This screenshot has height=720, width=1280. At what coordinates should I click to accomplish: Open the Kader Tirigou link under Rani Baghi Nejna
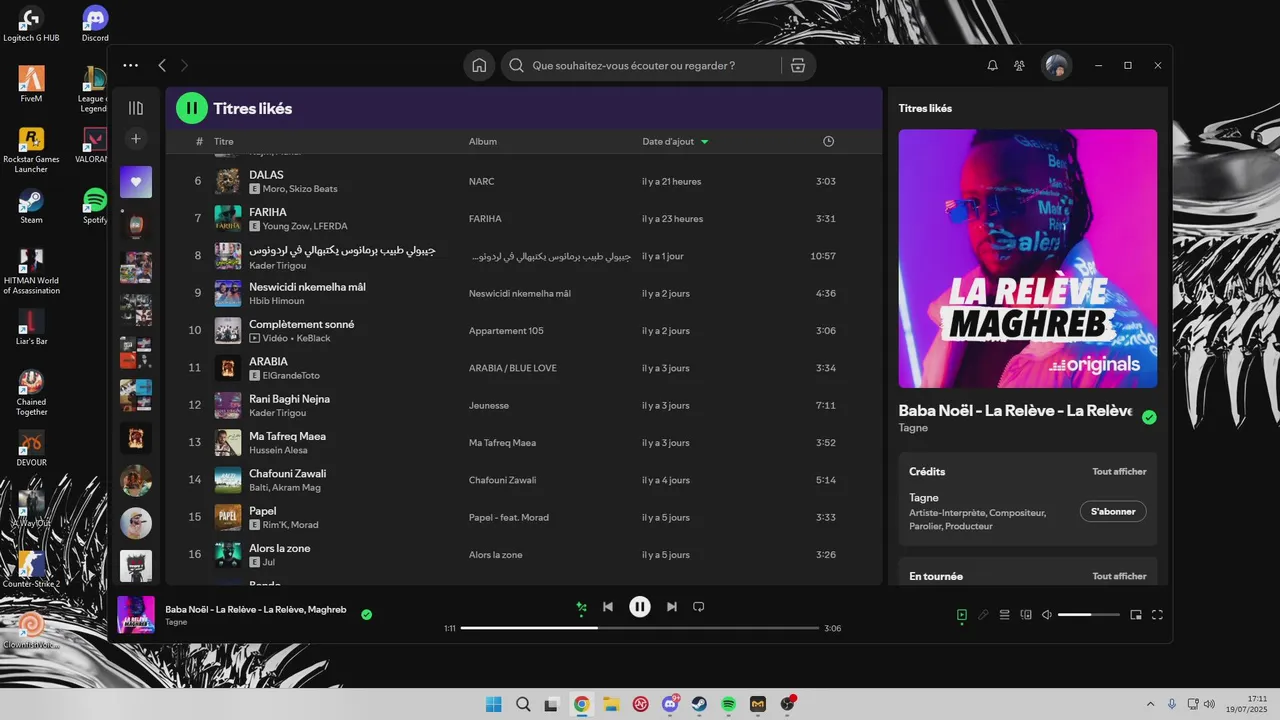pyautogui.click(x=277, y=413)
